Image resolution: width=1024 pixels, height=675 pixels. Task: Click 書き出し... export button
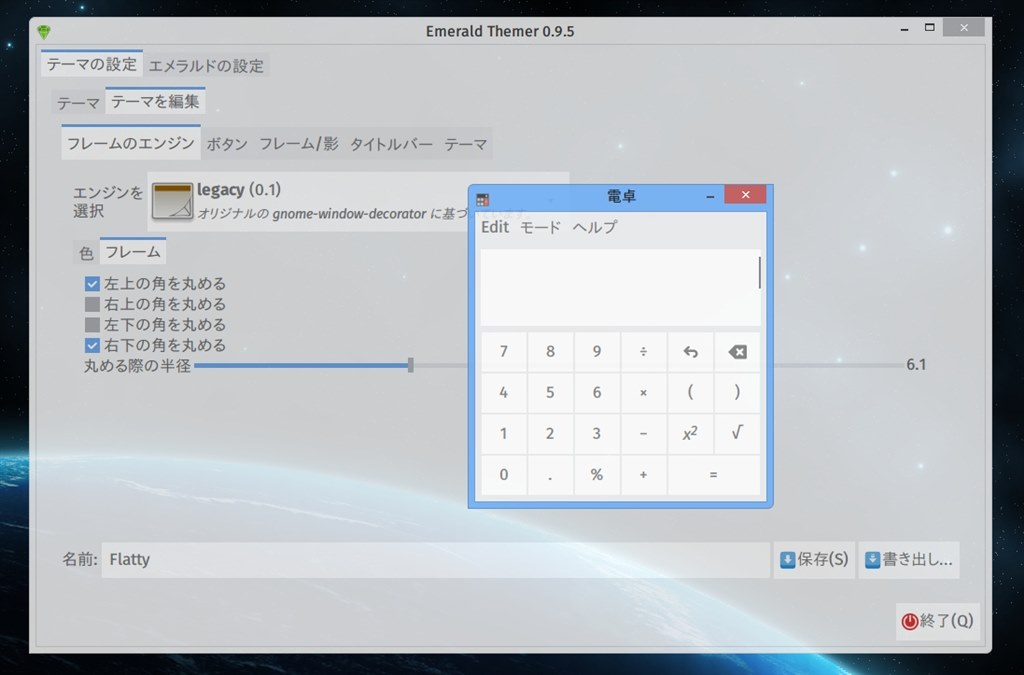(x=909, y=559)
